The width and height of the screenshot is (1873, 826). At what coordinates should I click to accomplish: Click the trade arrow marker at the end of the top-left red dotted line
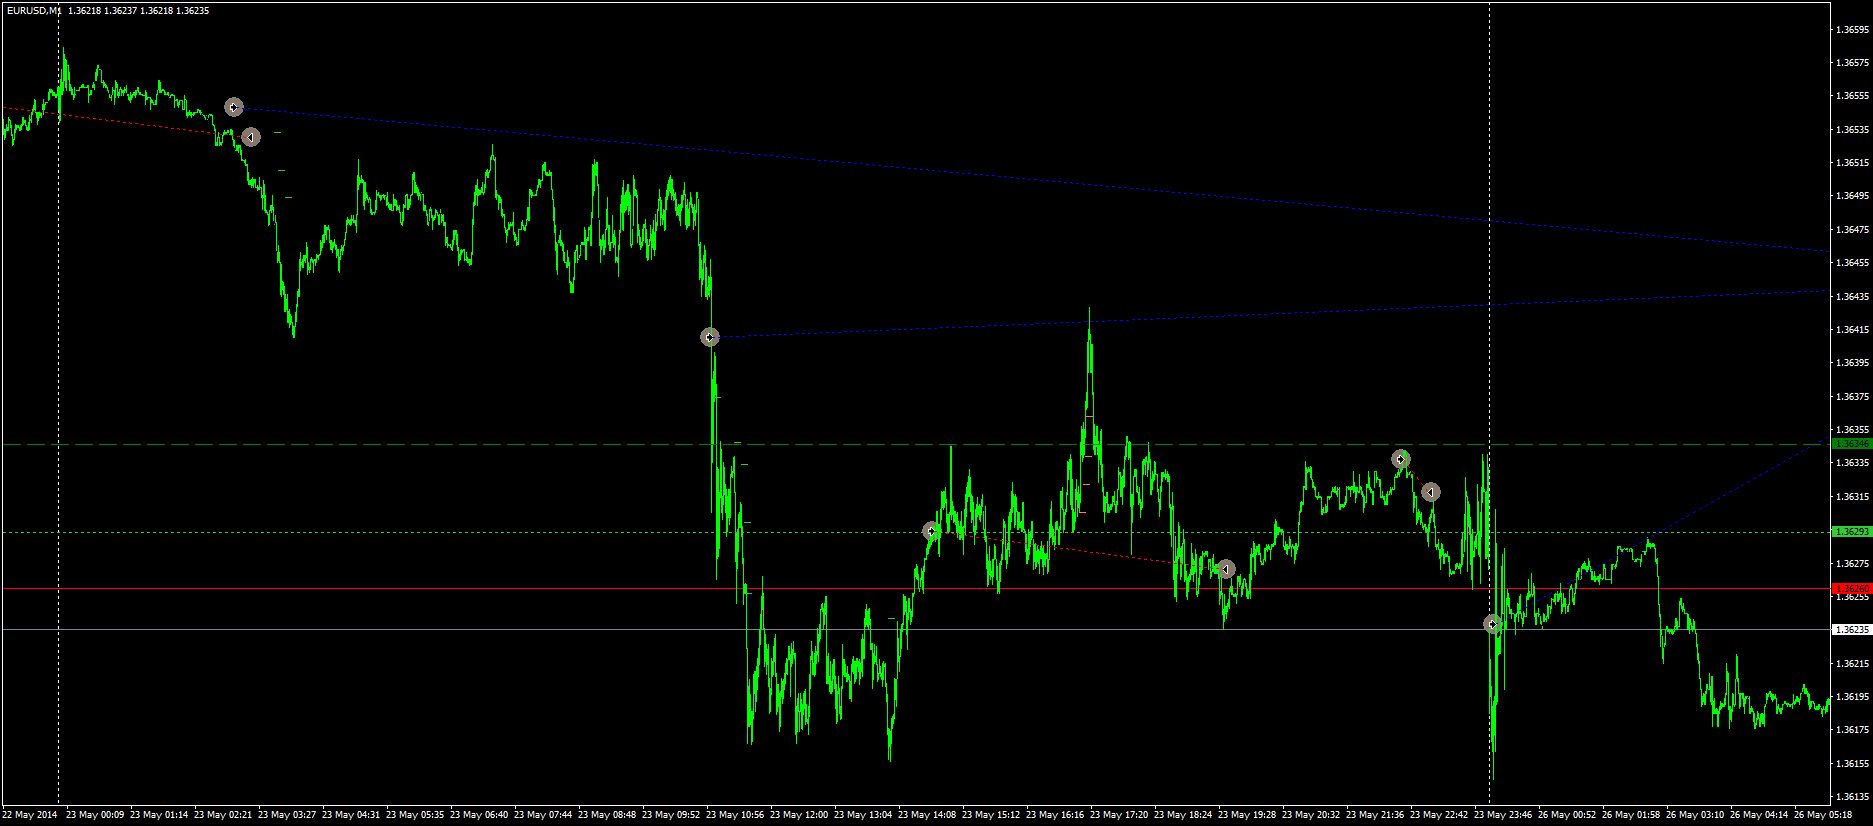[x=251, y=137]
